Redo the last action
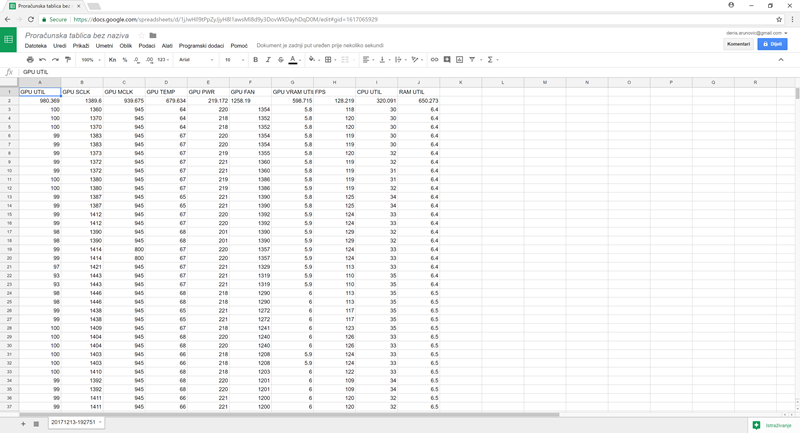Image resolution: width=800 pixels, height=433 pixels. click(55, 60)
